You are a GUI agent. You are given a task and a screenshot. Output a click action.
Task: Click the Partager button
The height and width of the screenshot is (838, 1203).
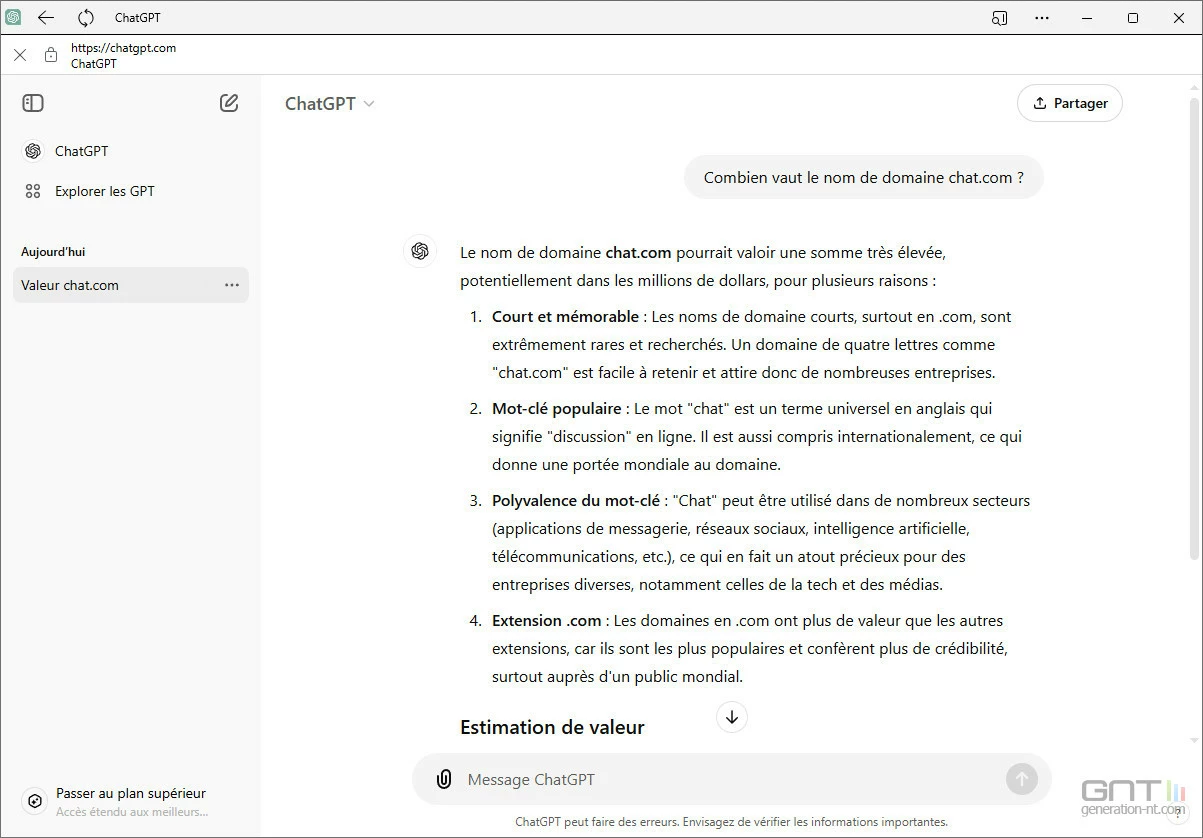point(1069,103)
